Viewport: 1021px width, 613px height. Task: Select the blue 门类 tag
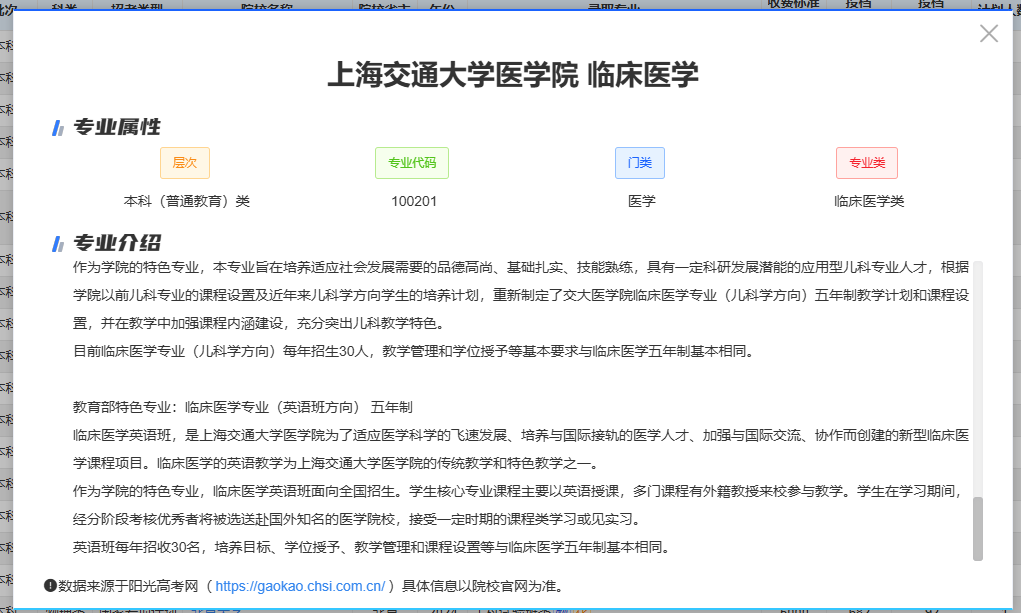pyautogui.click(x=639, y=162)
